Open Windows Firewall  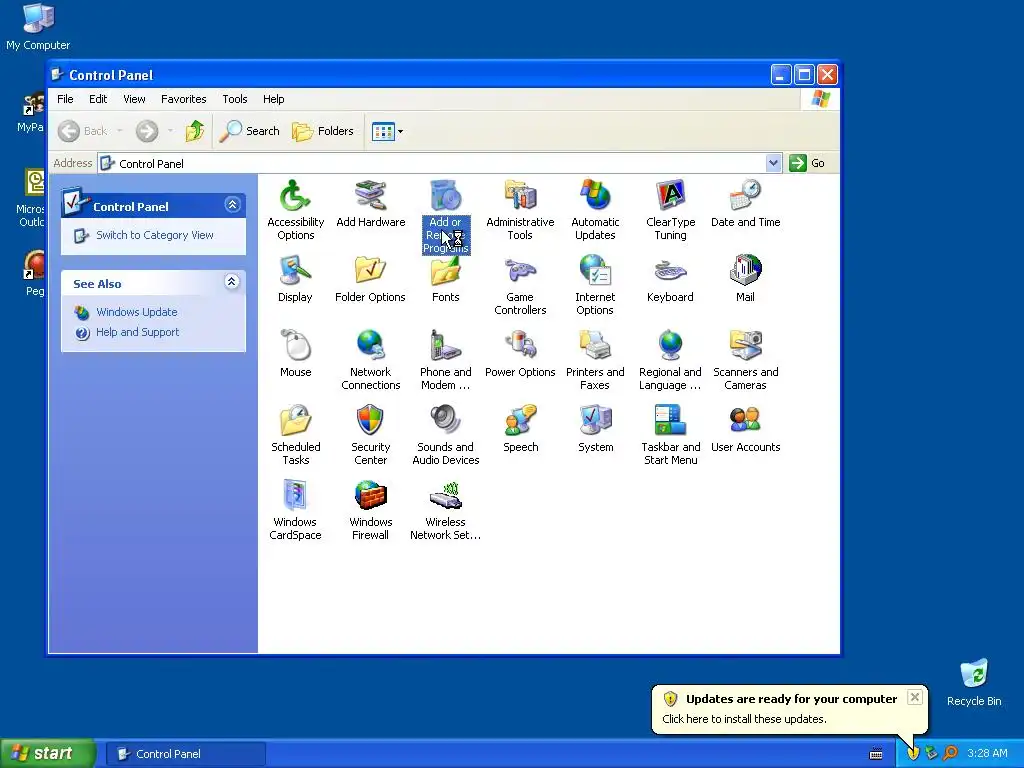[x=370, y=511]
